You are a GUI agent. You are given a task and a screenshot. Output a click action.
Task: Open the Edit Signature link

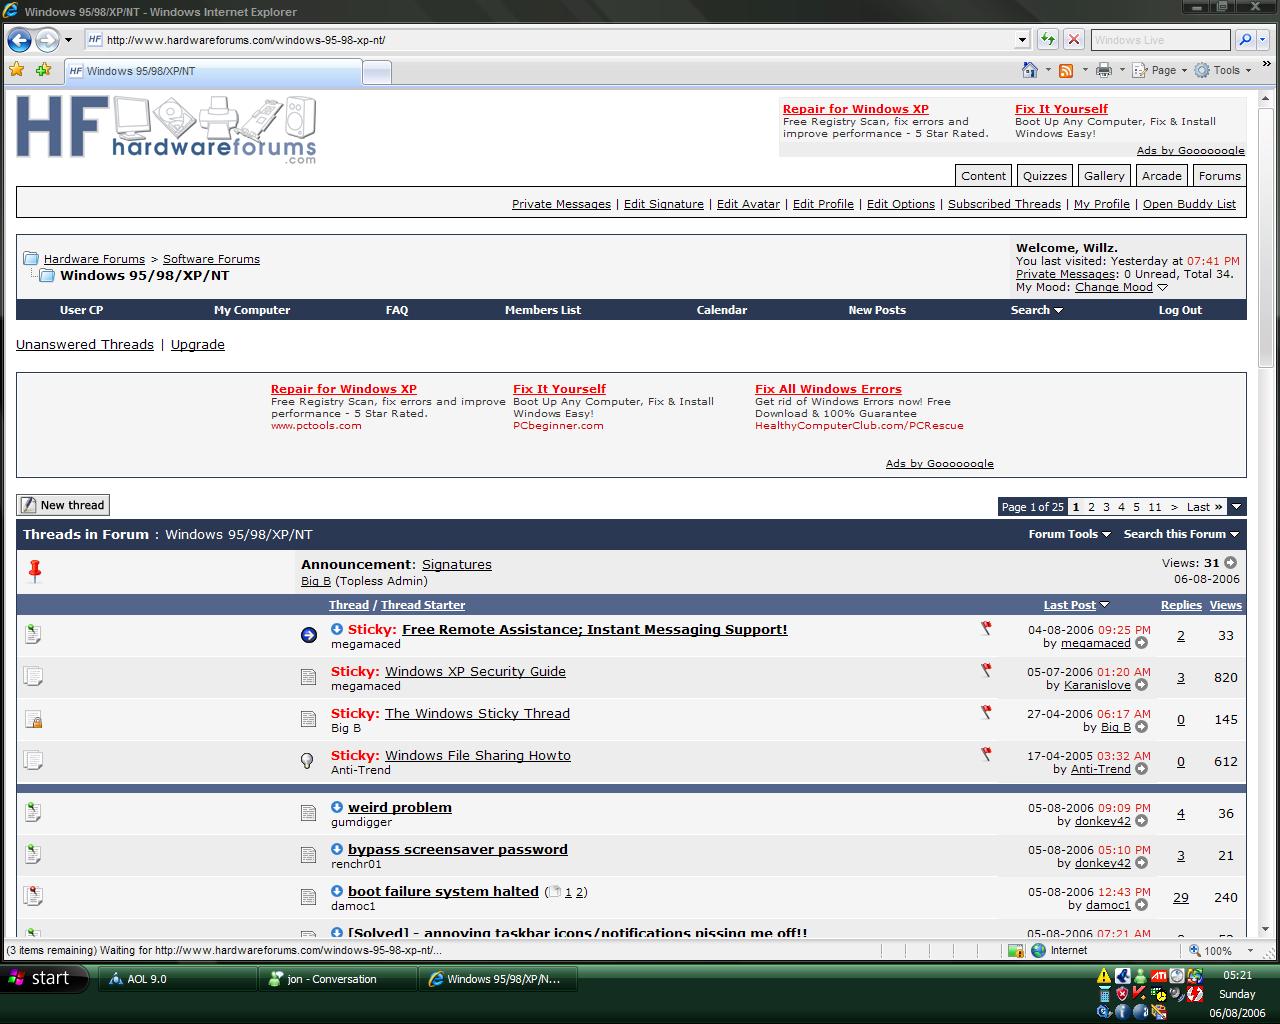[664, 204]
